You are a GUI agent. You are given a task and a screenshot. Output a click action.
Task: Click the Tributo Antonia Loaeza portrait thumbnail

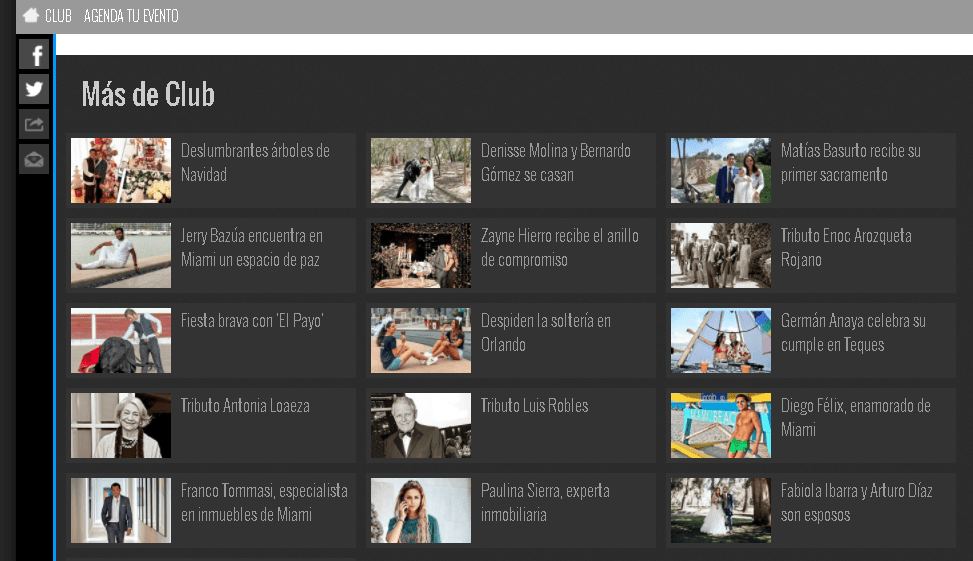[x=121, y=425]
